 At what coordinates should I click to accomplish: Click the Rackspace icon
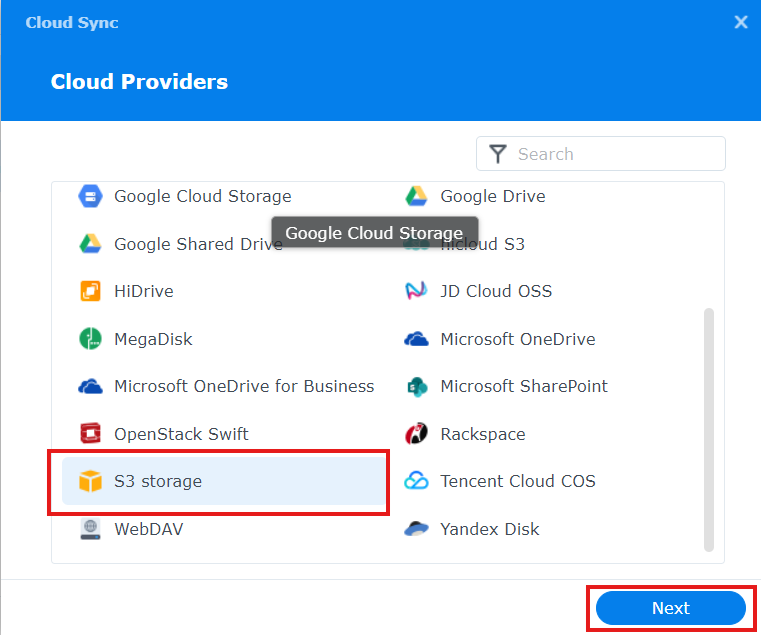[416, 434]
